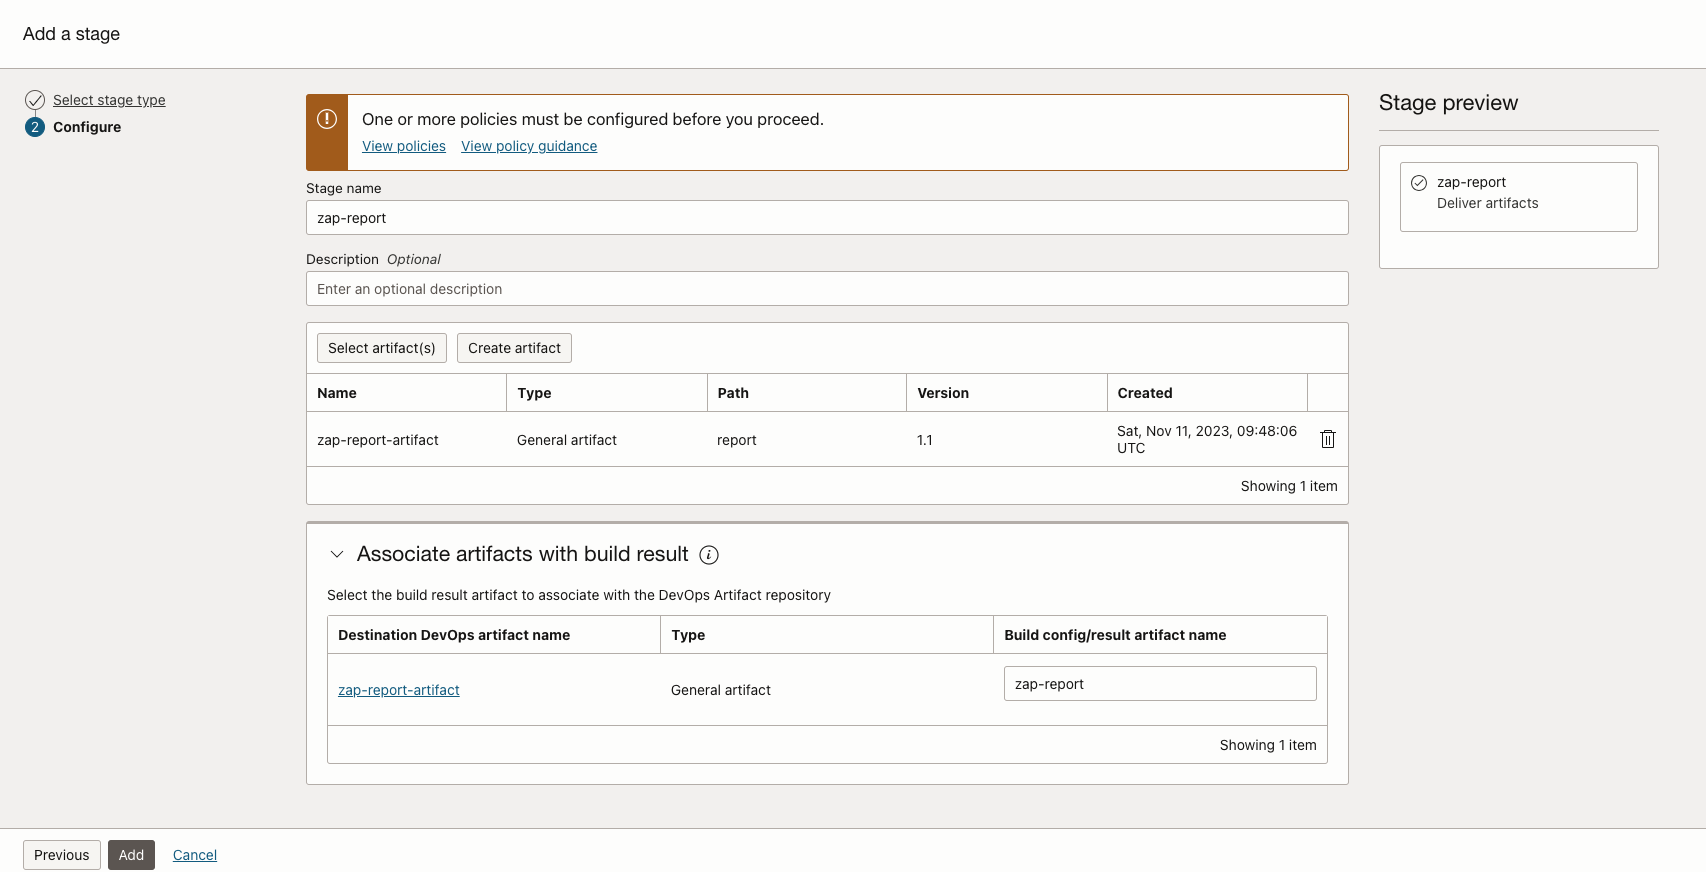Click the Select artifact(s) button
The image size is (1706, 872).
pyautogui.click(x=382, y=348)
